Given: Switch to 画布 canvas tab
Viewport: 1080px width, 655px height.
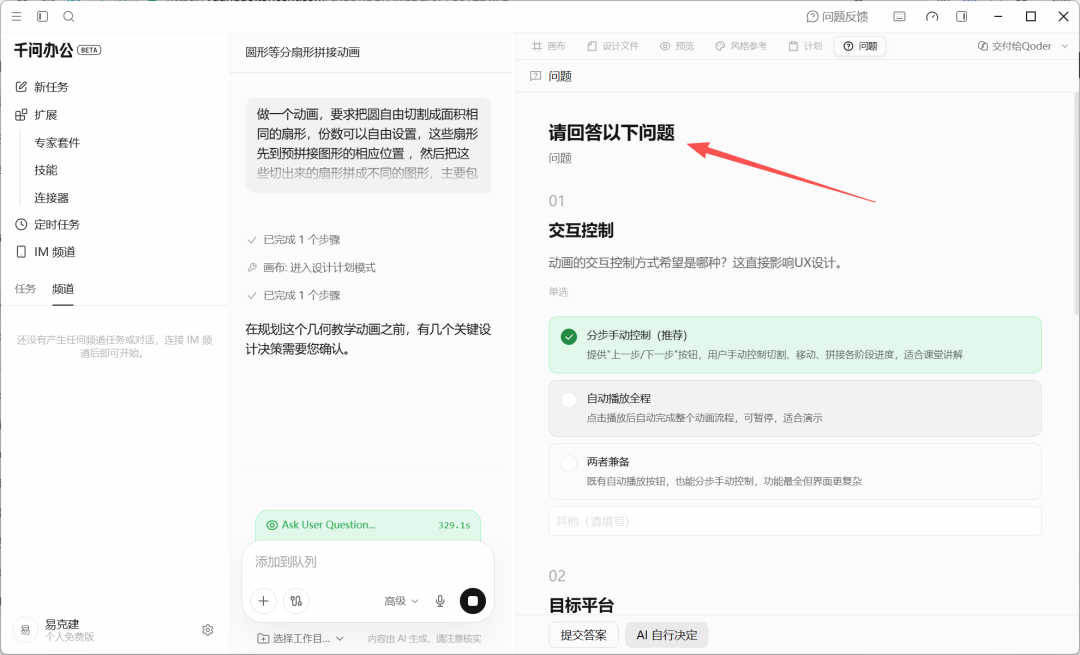Looking at the screenshot, I should [549, 46].
